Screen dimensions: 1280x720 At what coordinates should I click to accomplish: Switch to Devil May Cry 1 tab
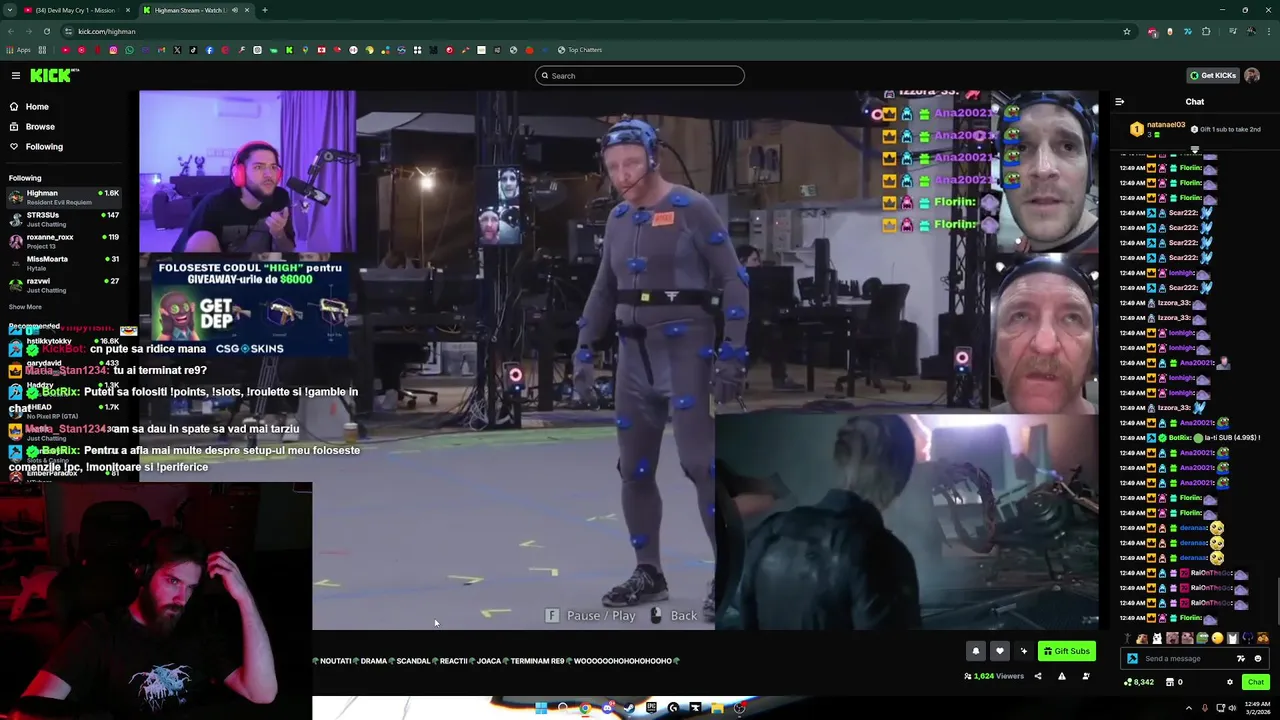(75, 10)
